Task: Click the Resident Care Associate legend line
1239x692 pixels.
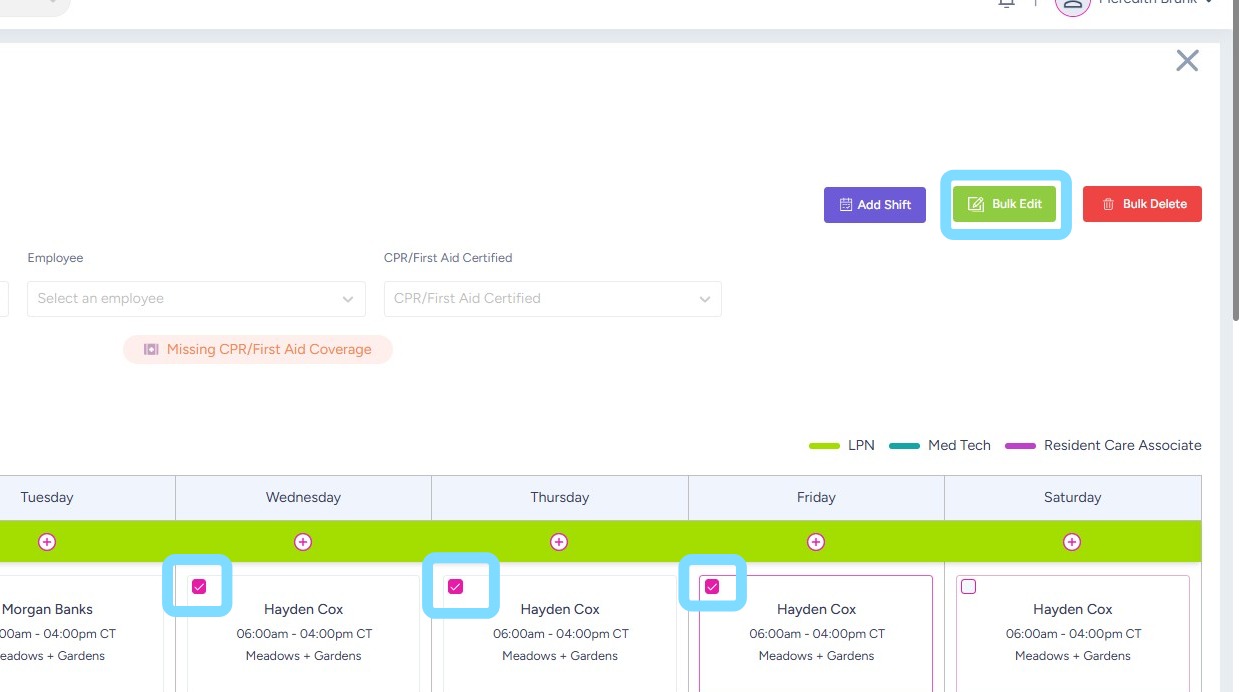Action: tap(1020, 446)
